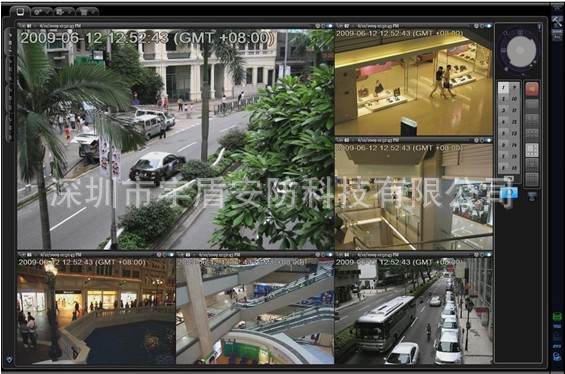Choose the four-split screen layout
Screen dimensions: 565x374
(532, 120)
